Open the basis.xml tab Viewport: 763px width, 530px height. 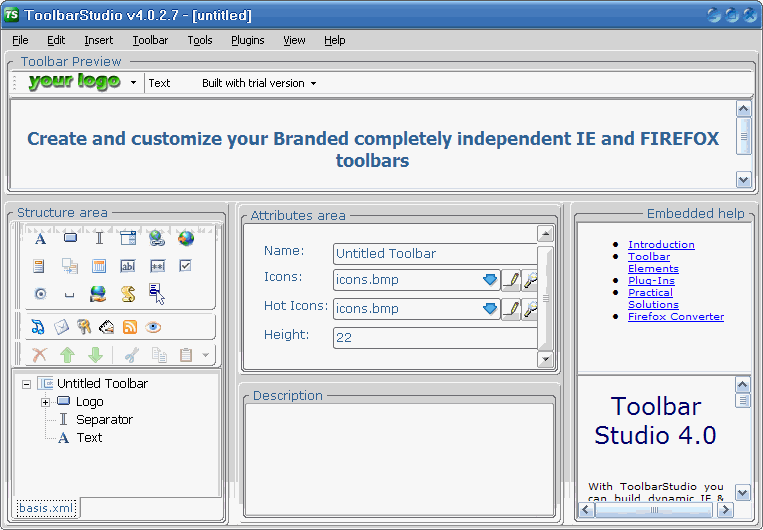tap(46, 508)
